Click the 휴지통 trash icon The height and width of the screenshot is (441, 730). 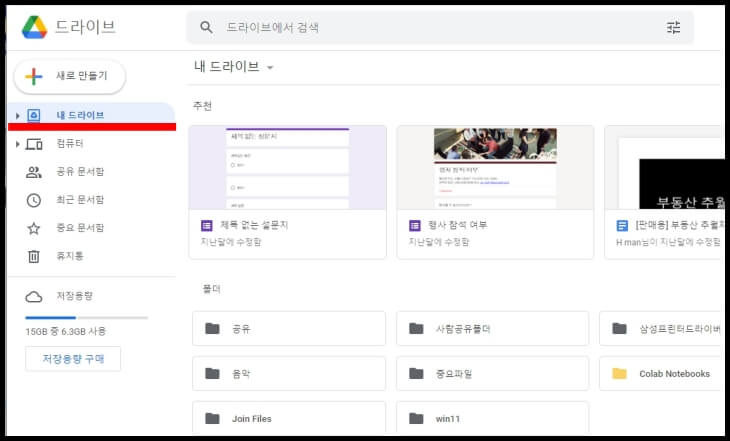(34, 256)
